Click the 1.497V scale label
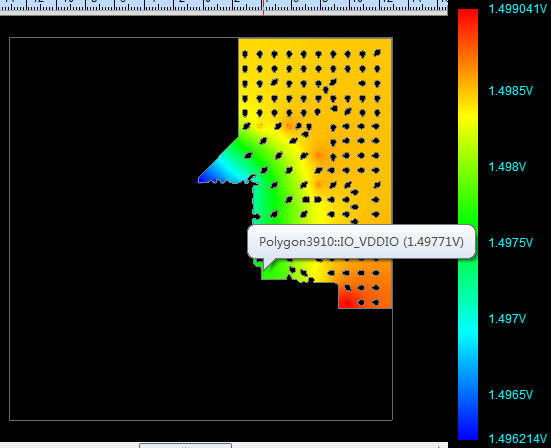The width and height of the screenshot is (551, 448). (x=507, y=319)
